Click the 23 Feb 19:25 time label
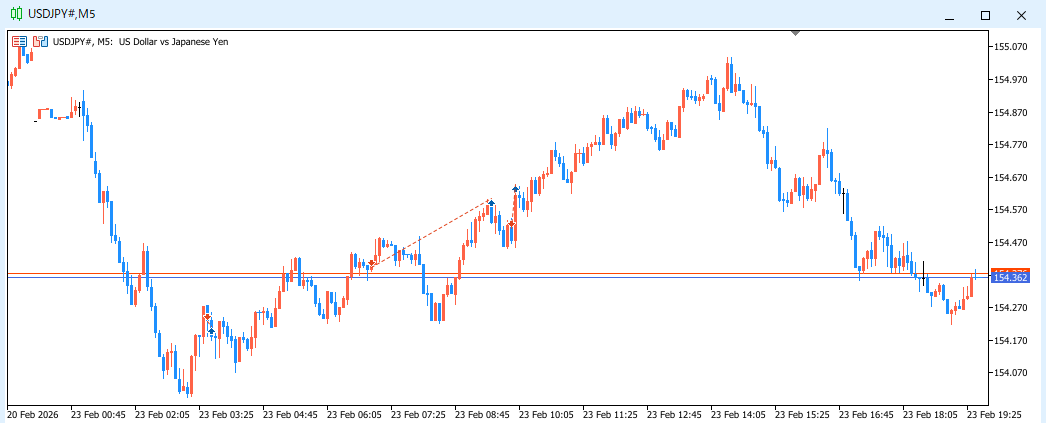Viewport: 1046px width, 423px height. click(x=994, y=413)
